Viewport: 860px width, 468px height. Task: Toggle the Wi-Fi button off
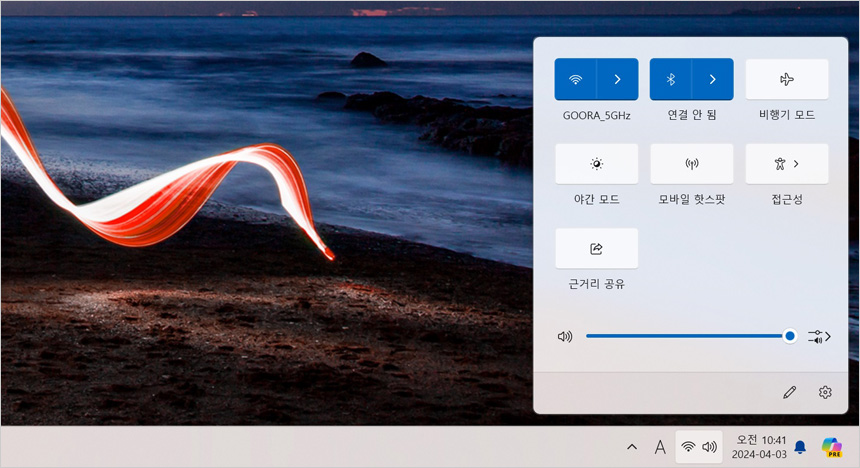coord(575,79)
